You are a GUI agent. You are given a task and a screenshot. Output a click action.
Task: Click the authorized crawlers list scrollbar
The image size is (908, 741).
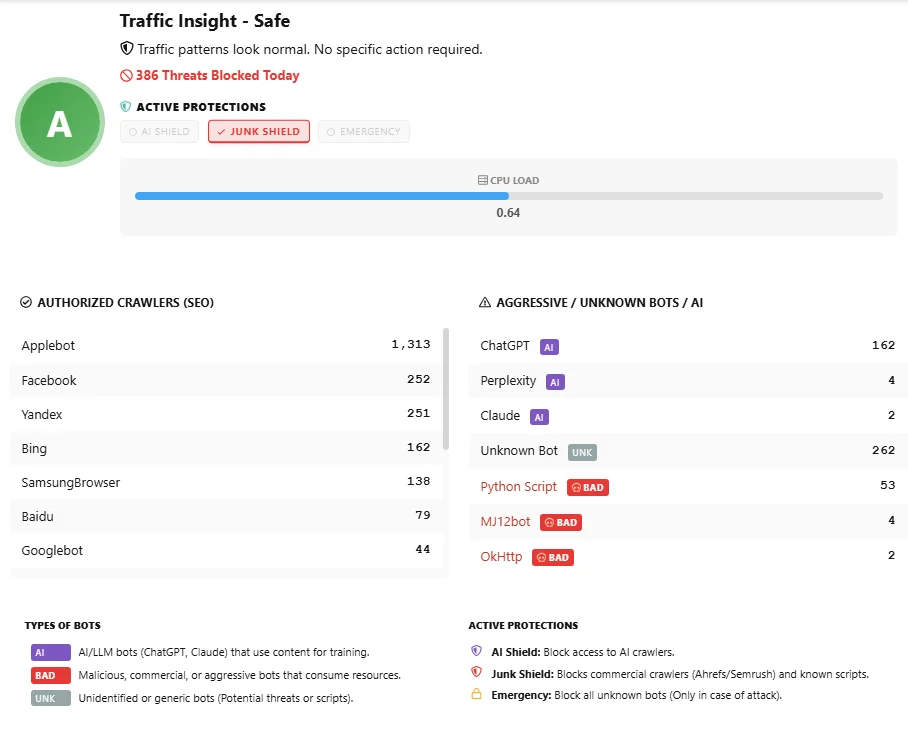tap(446, 388)
